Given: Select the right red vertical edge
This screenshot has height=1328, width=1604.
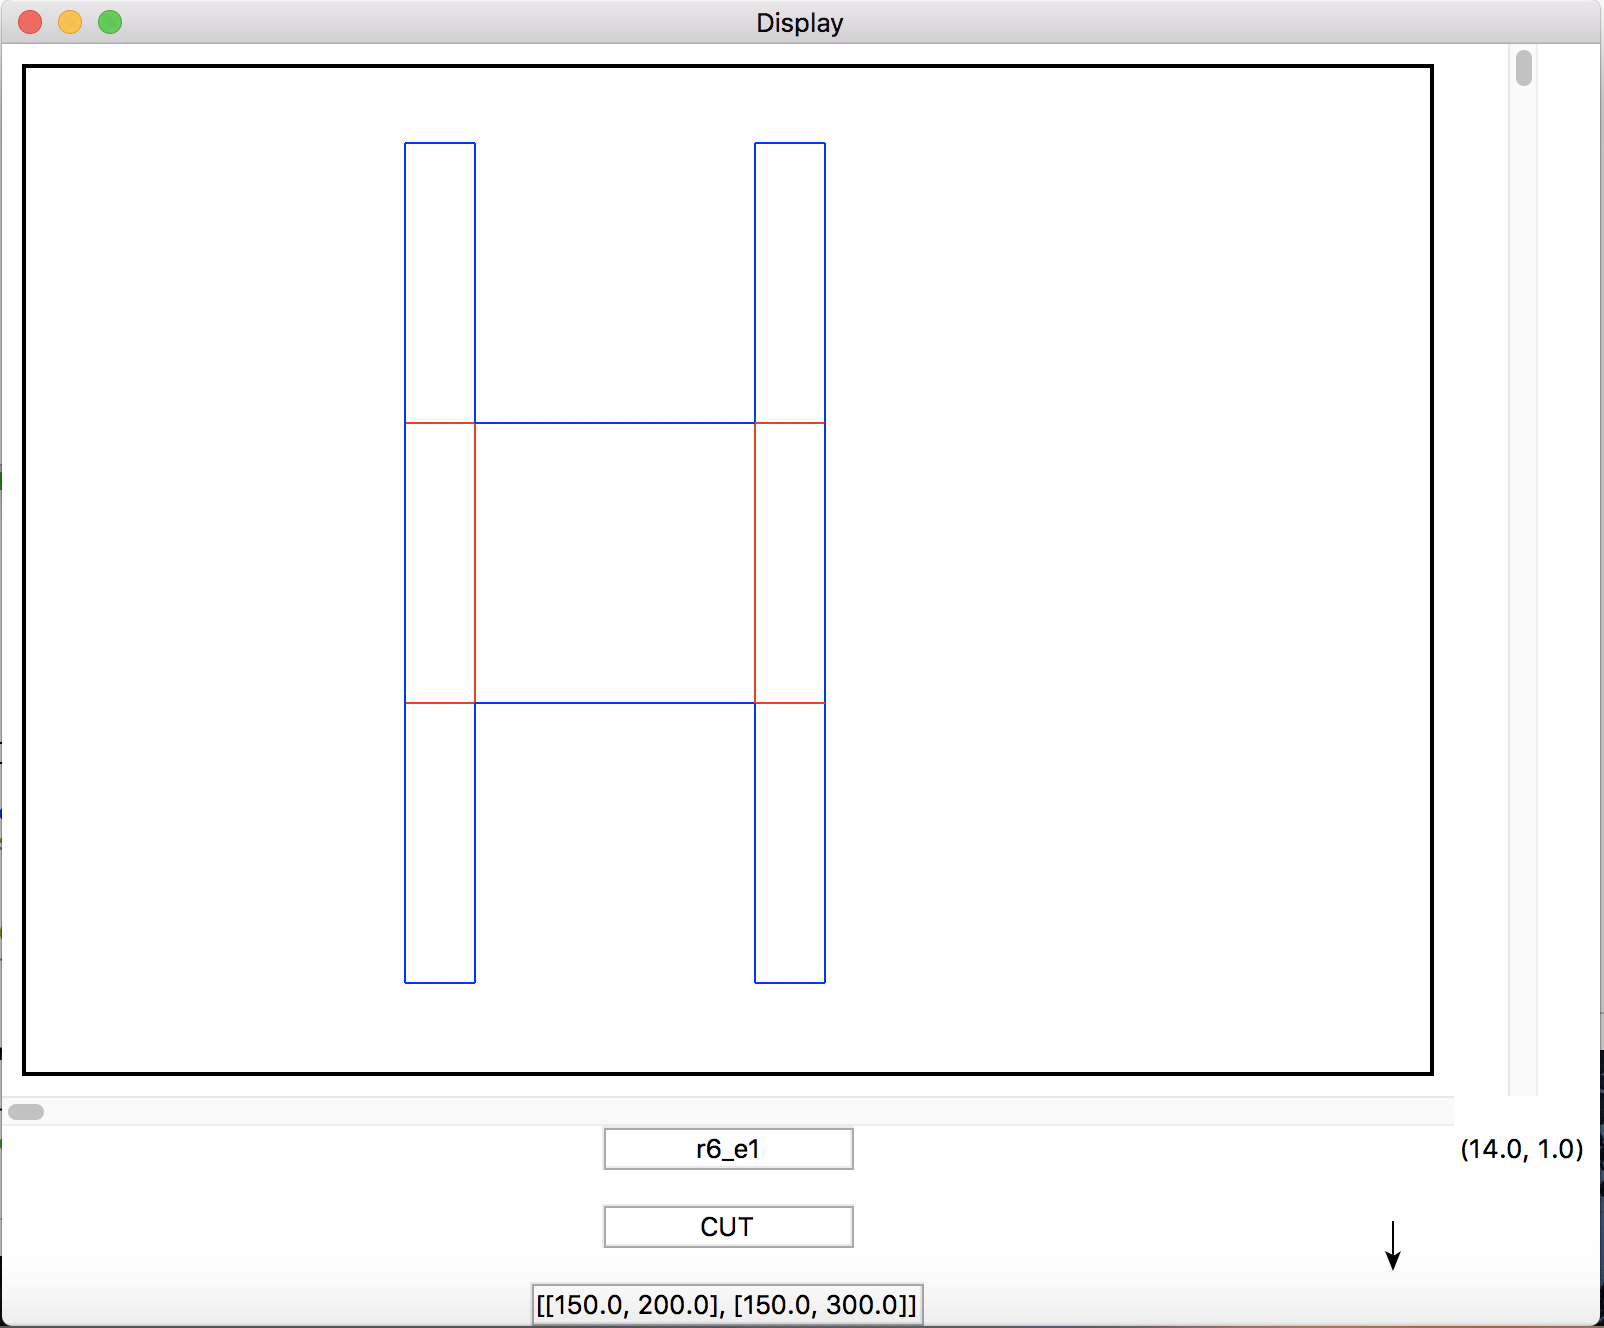Looking at the screenshot, I should point(755,563).
